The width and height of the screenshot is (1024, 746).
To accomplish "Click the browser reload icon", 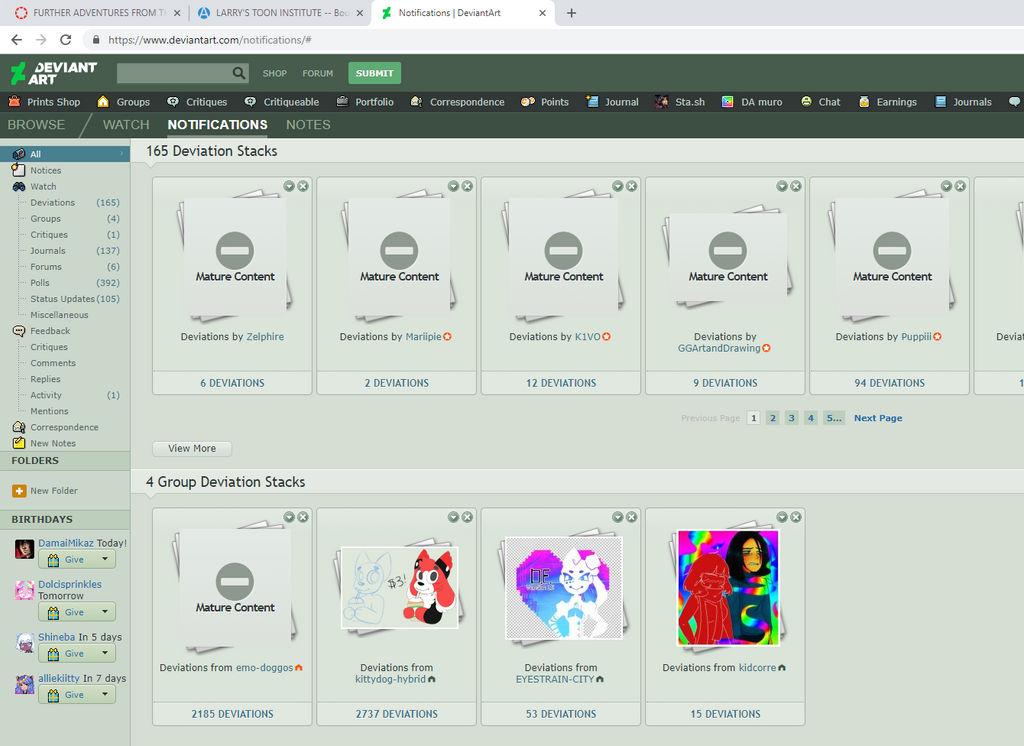I will (x=65, y=40).
